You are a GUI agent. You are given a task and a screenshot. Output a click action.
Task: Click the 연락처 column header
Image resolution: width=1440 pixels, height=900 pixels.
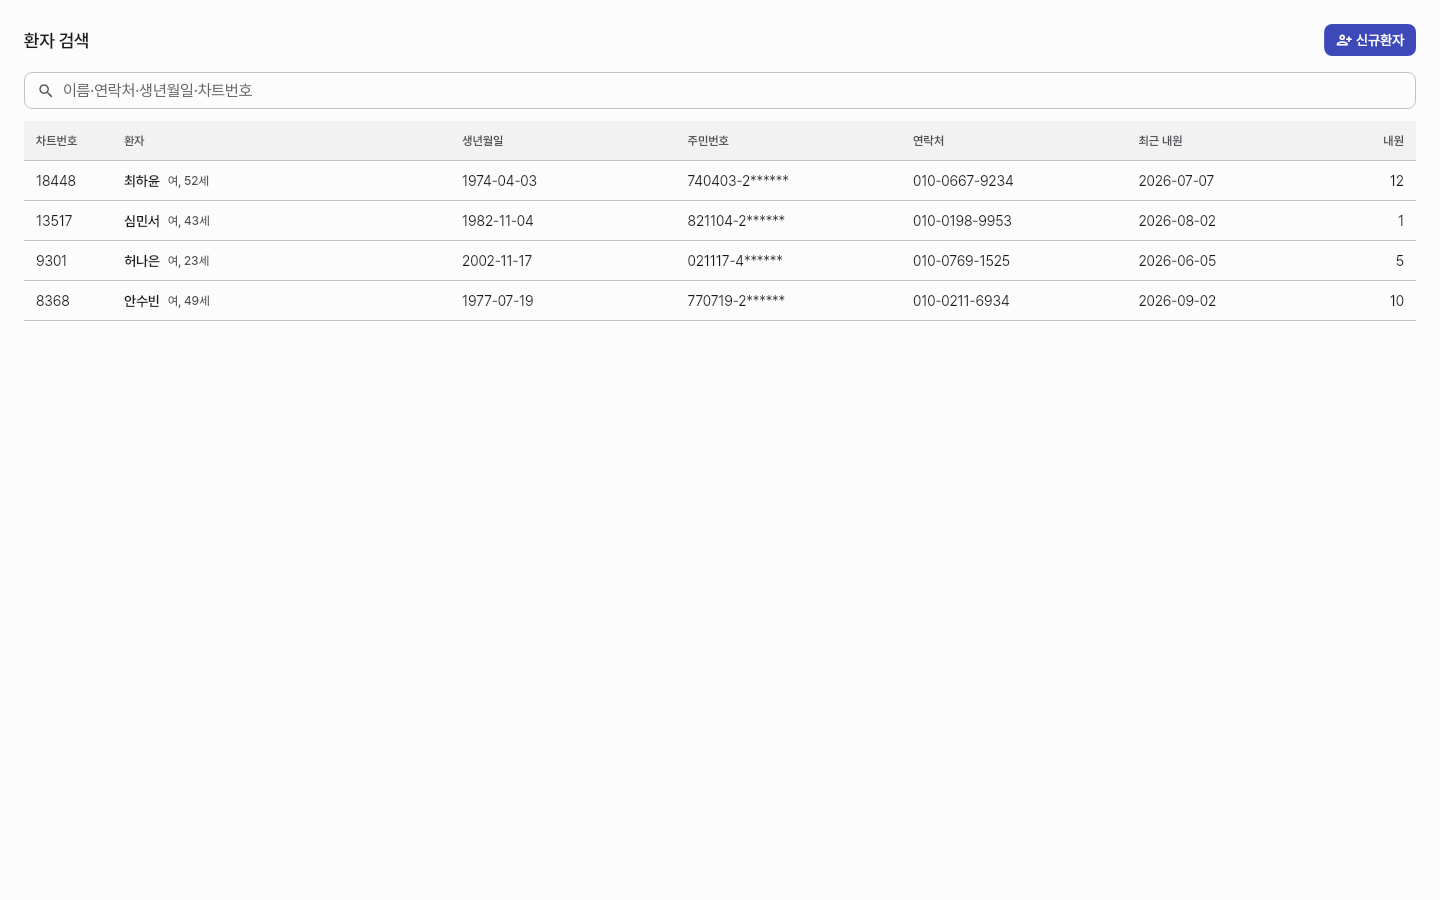coord(928,141)
